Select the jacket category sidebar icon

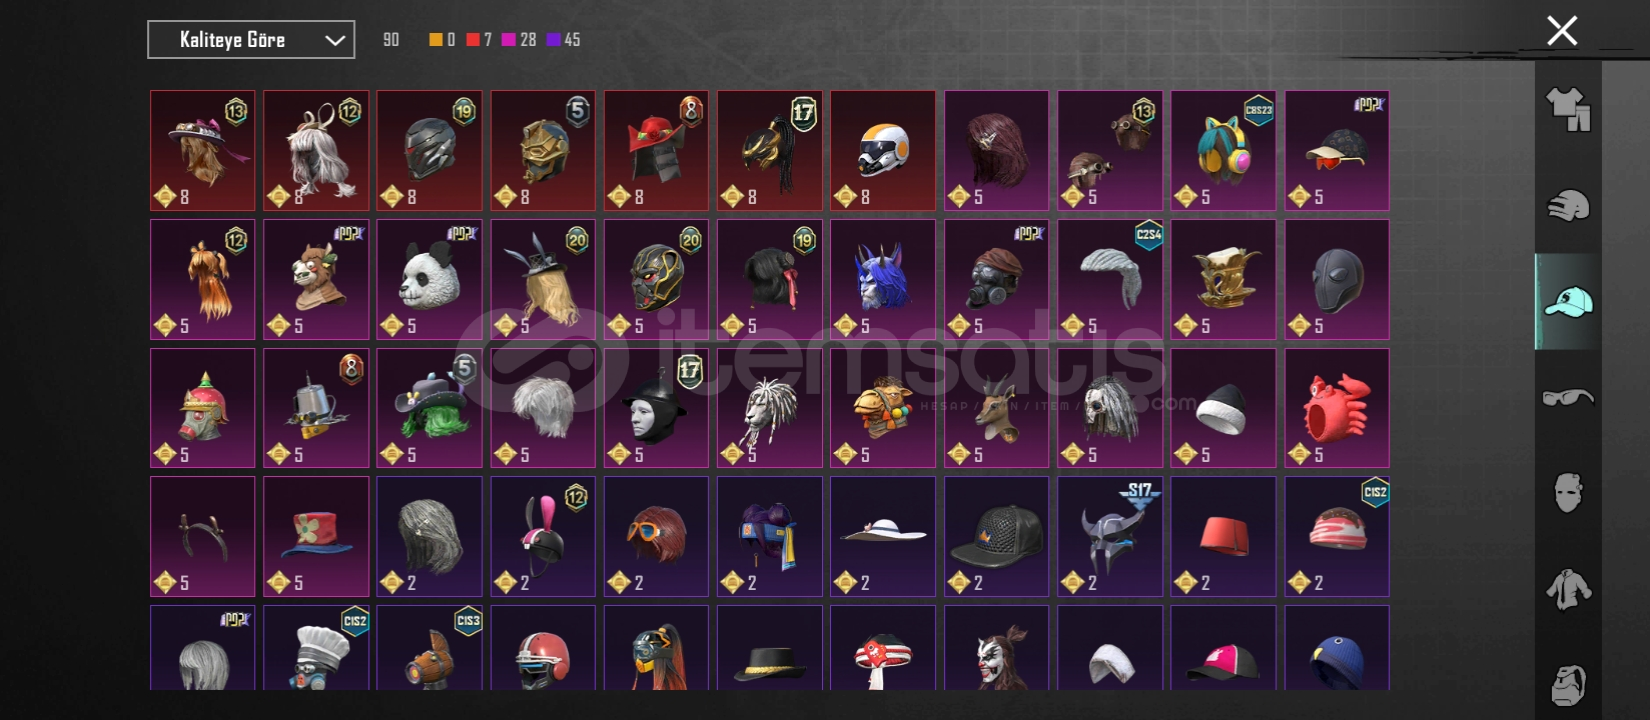[1567, 589]
